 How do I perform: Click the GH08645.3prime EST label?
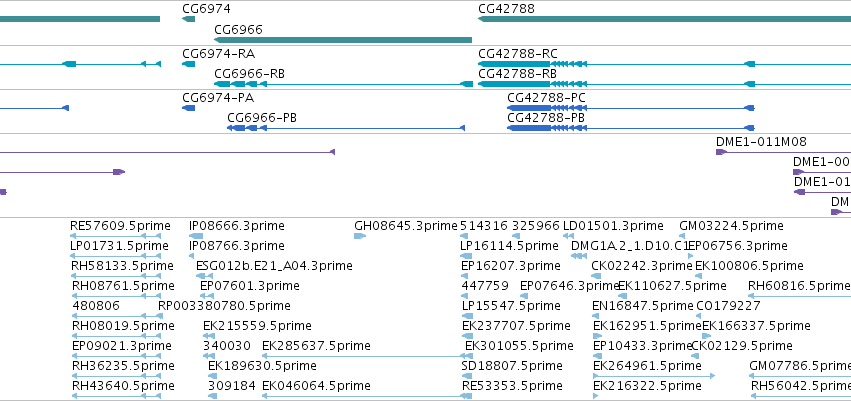tap(406, 226)
